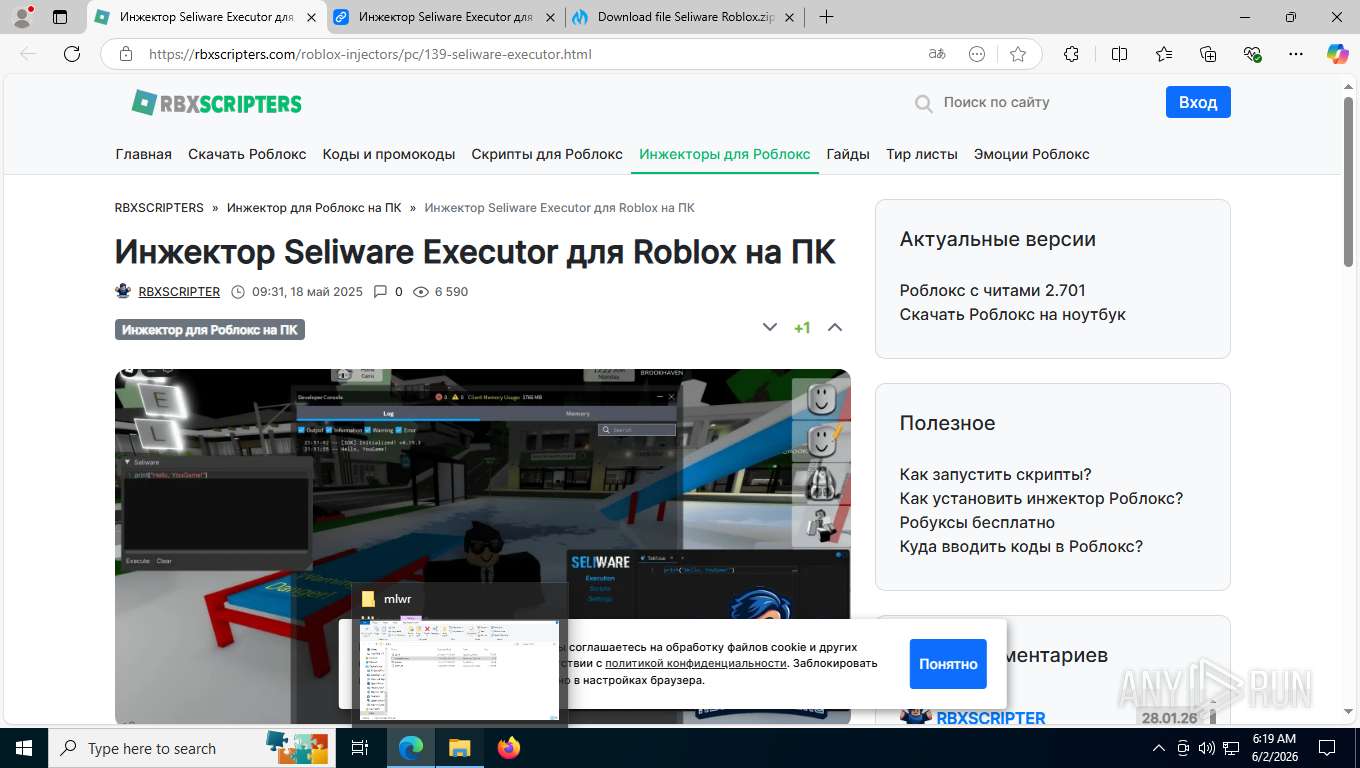1360x768 pixels.
Task: Select the mlwr File Explorer preview thumbnail
Action: pos(460,653)
